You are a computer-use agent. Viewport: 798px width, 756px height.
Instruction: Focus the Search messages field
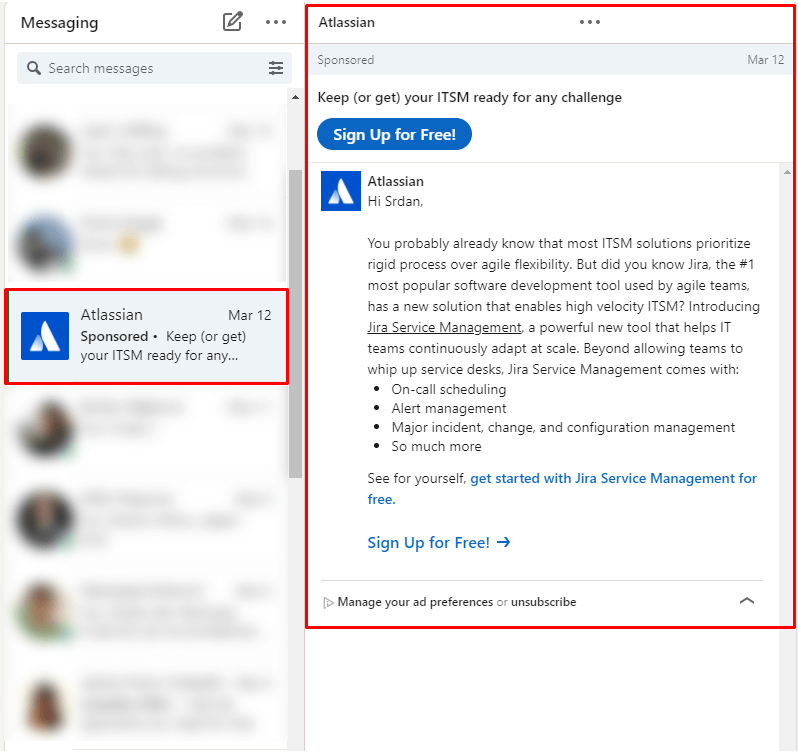click(x=154, y=68)
